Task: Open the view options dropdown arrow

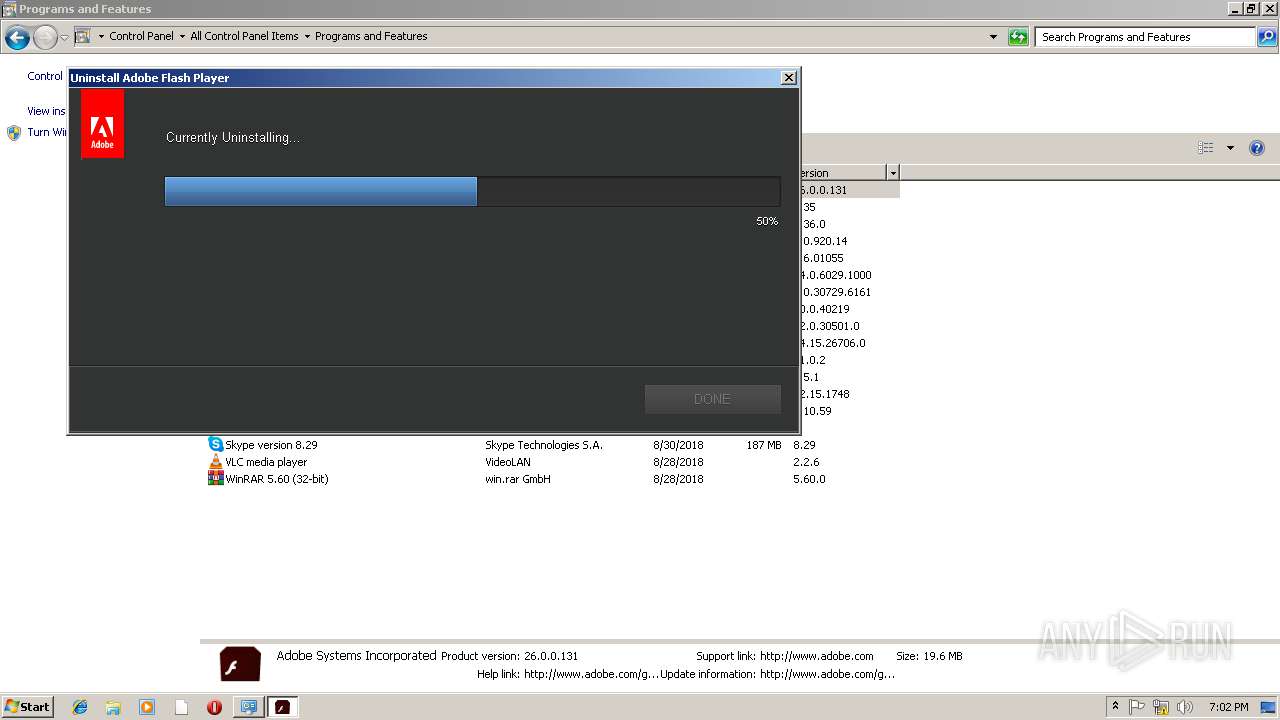Action: [x=1230, y=148]
